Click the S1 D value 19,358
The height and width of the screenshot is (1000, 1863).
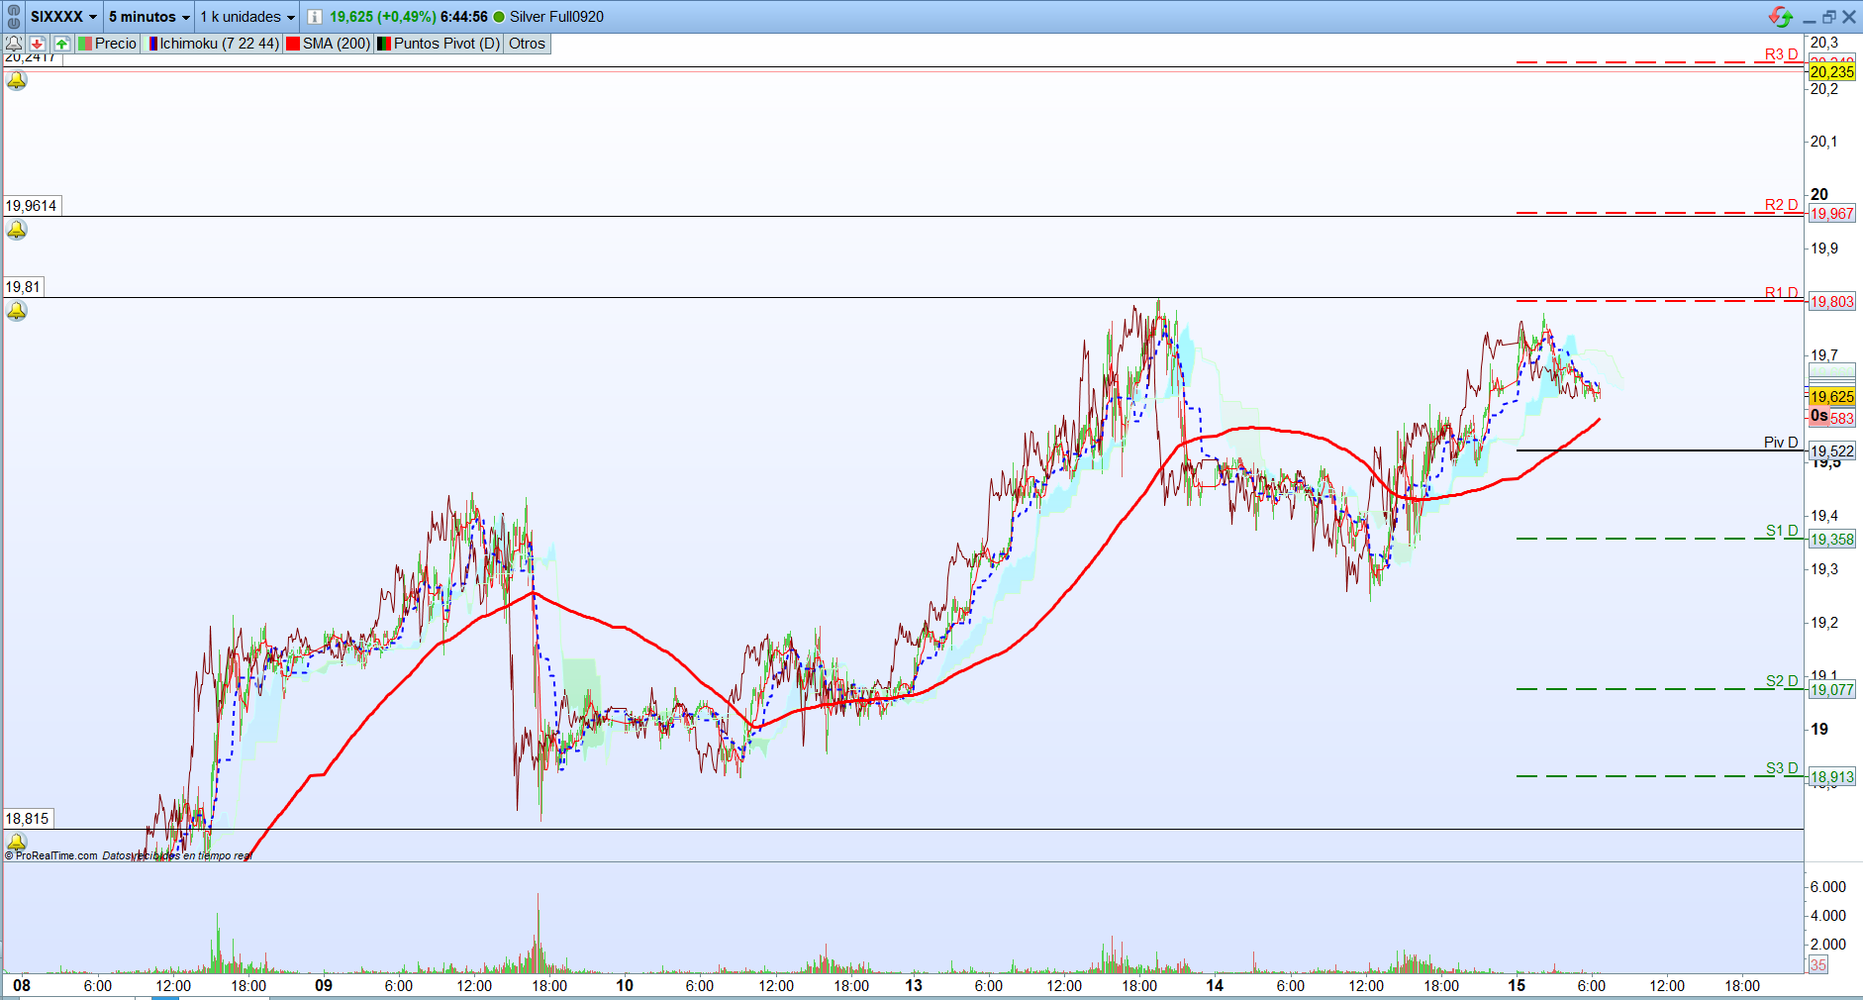pyautogui.click(x=1832, y=540)
